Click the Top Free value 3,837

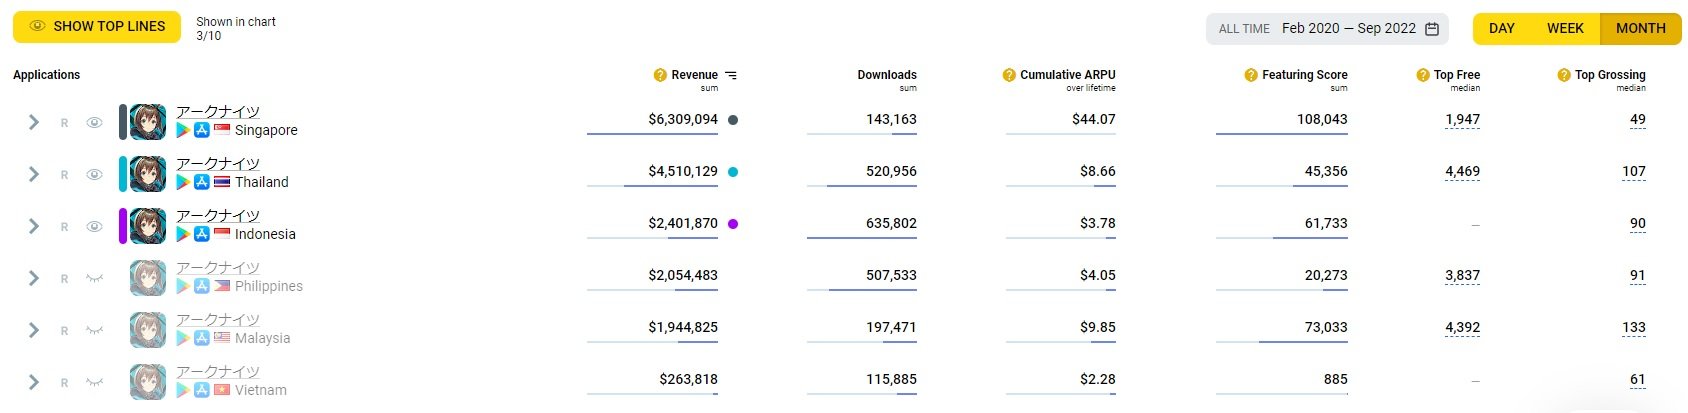pos(1462,276)
